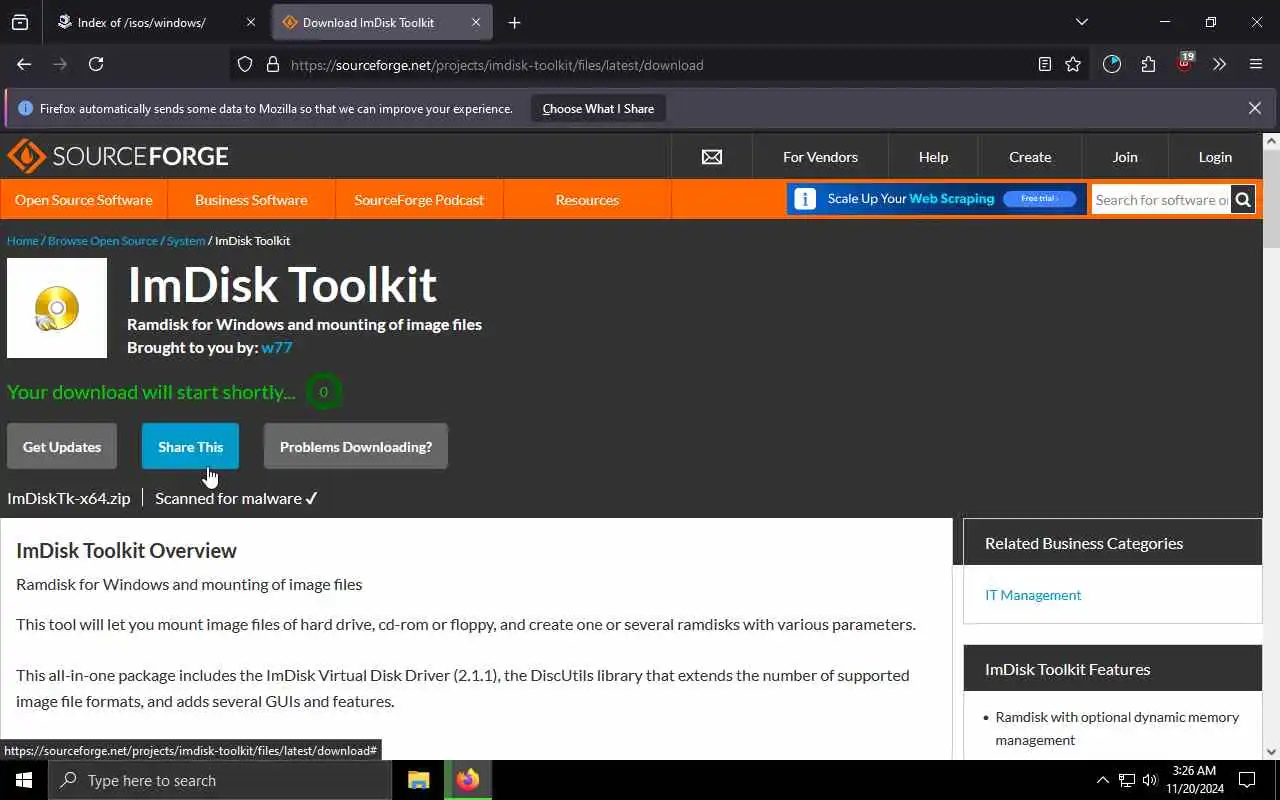Go to the SourceForge home logo

tap(118, 156)
